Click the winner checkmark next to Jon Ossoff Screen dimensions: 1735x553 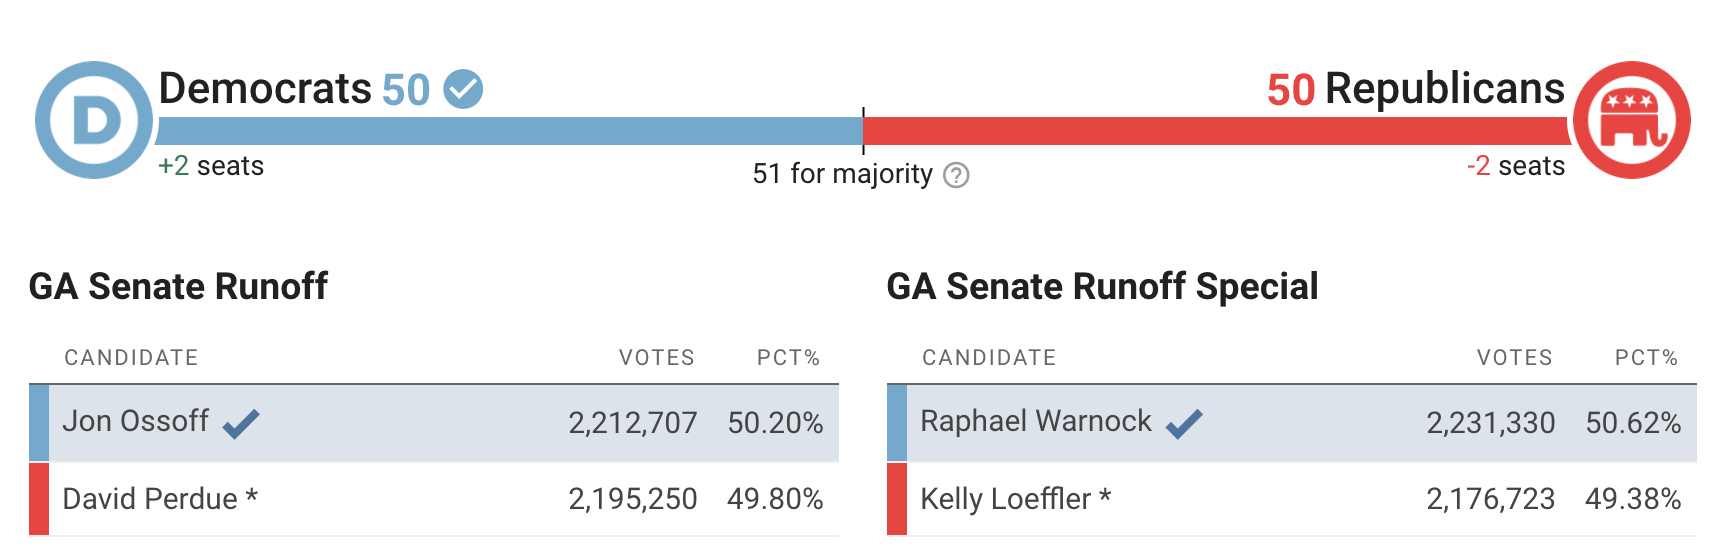[241, 424]
